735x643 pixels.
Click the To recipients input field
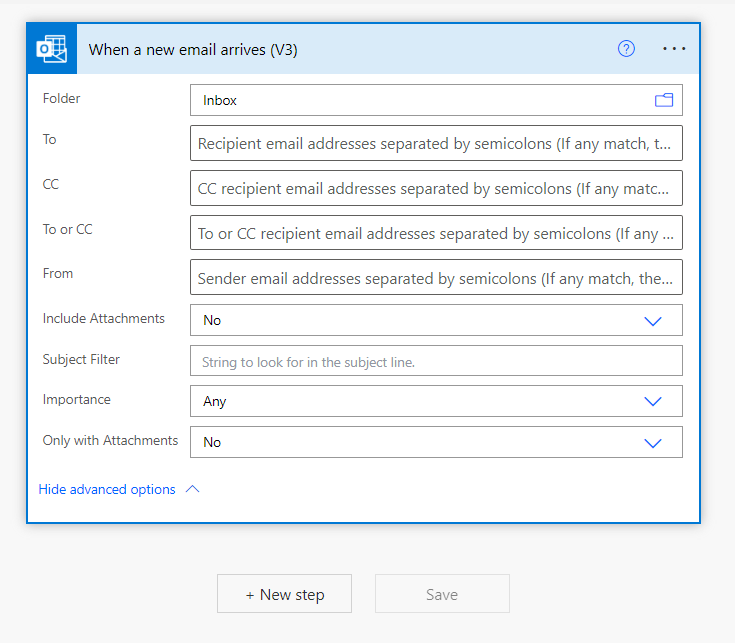[x=436, y=143]
